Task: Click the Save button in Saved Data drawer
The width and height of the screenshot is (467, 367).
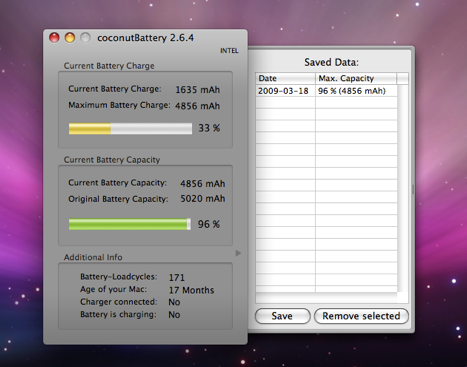Action: (x=282, y=316)
